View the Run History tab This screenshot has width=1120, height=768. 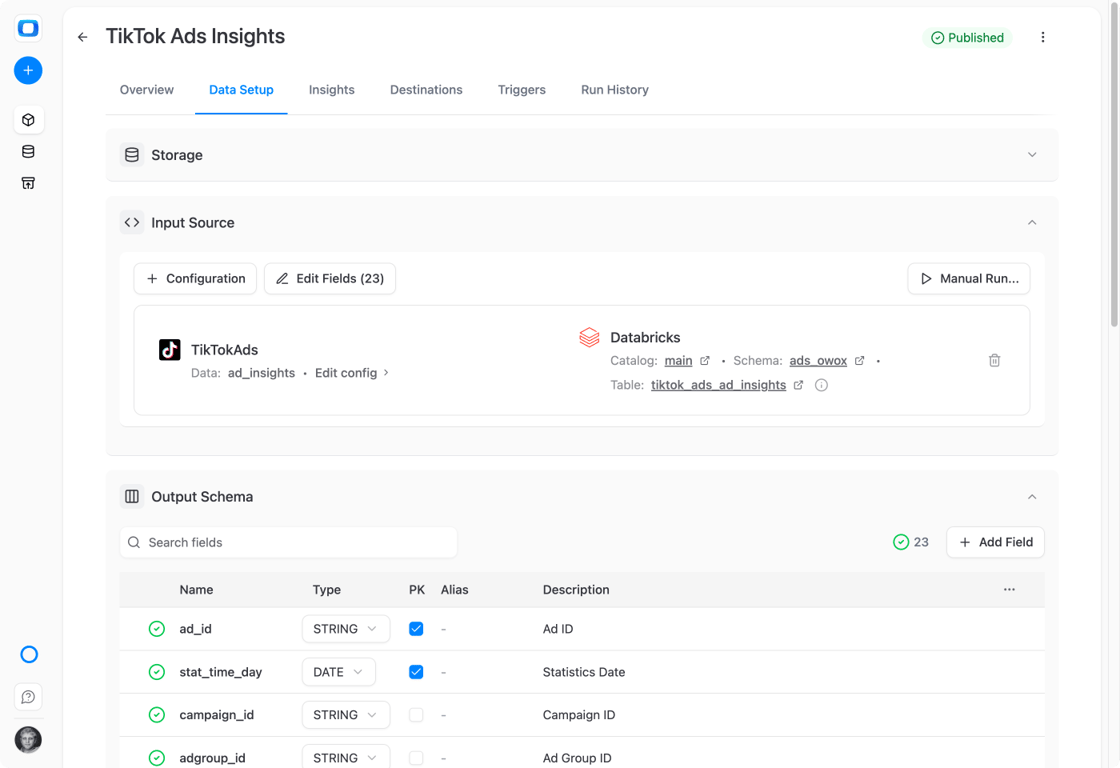[x=615, y=90]
